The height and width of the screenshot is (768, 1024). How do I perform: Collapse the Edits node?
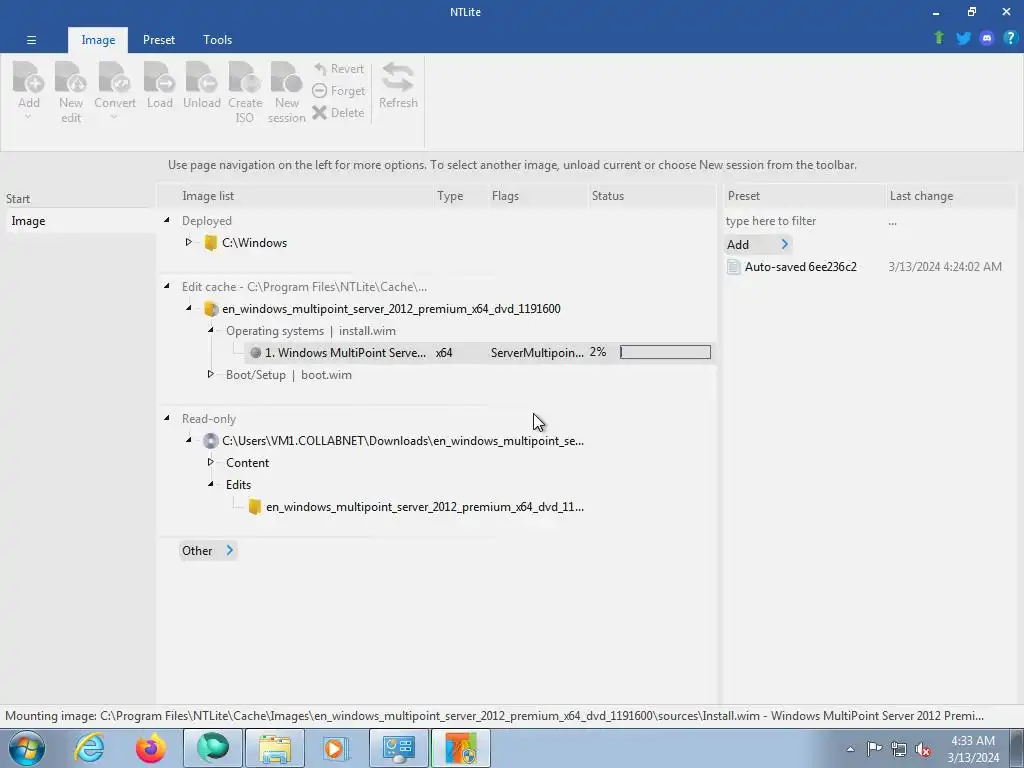[x=211, y=485]
